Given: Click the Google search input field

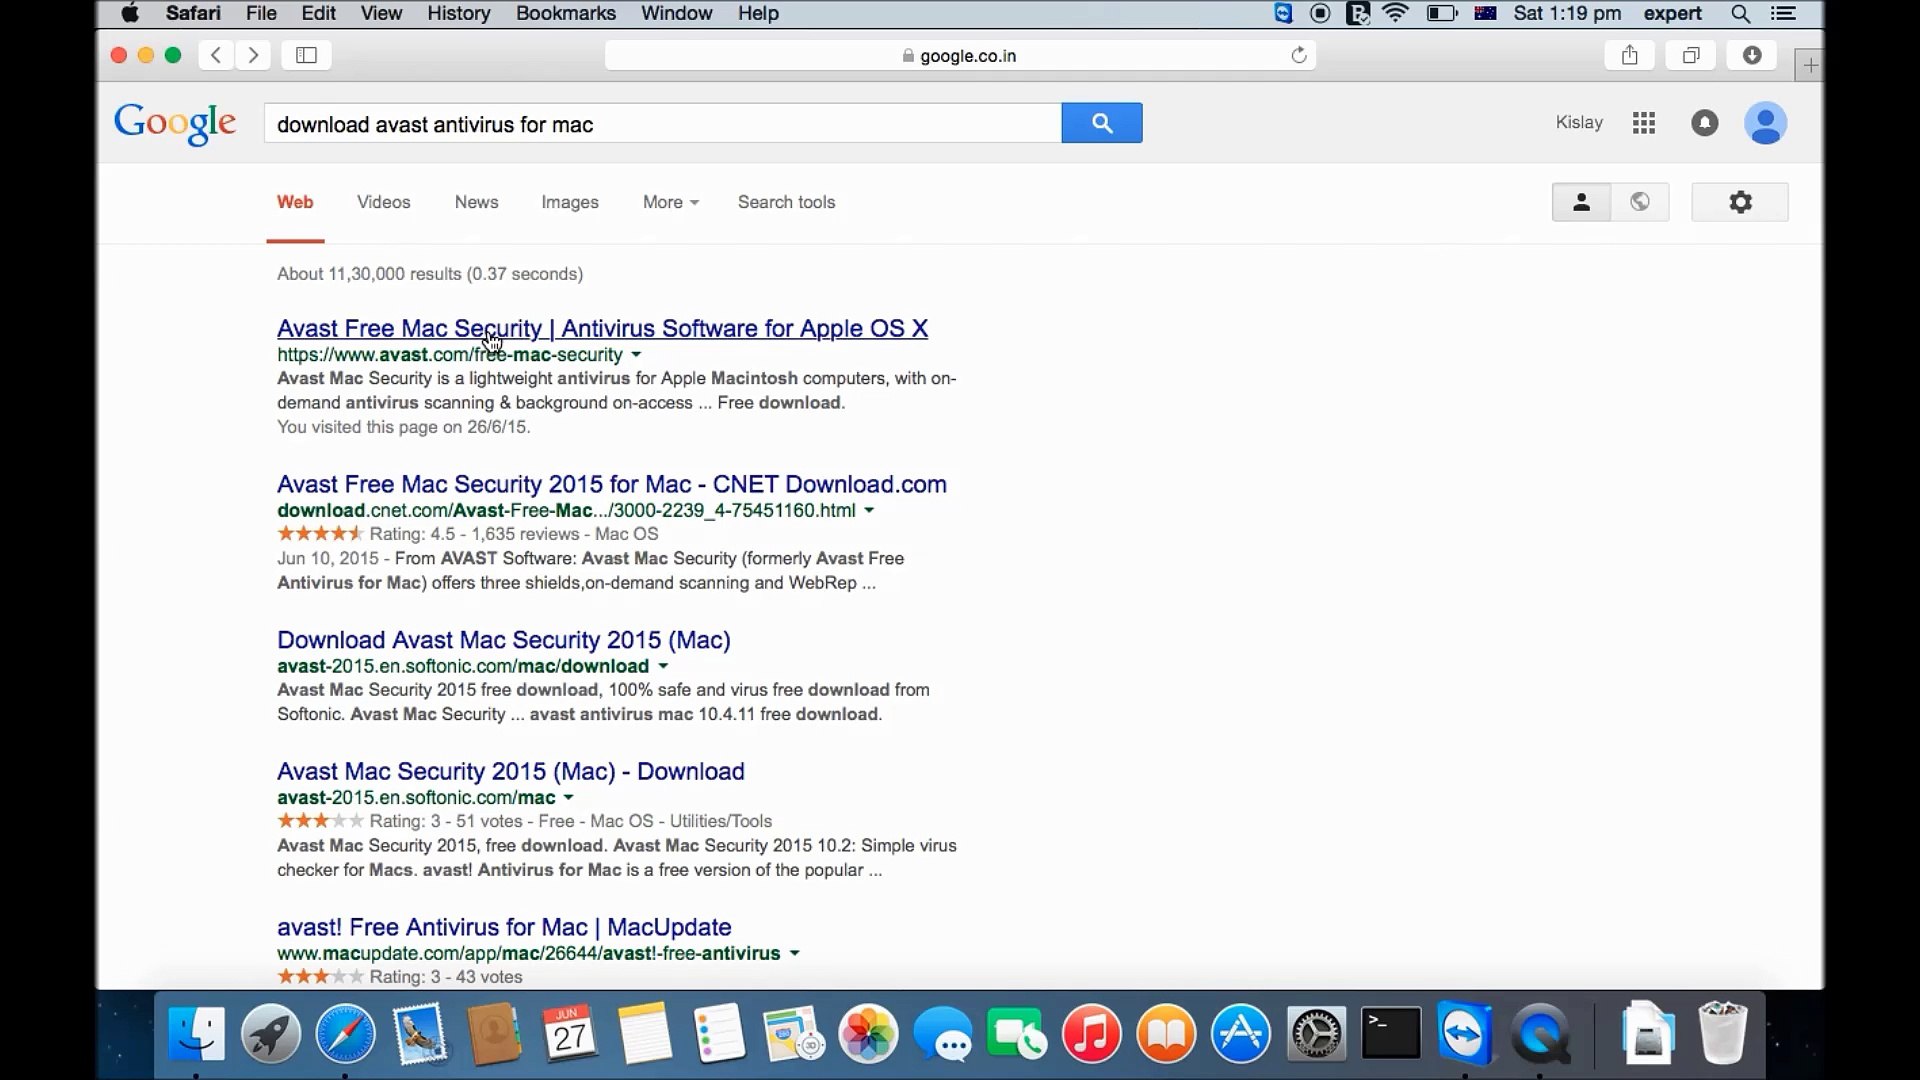Looking at the screenshot, I should point(659,123).
